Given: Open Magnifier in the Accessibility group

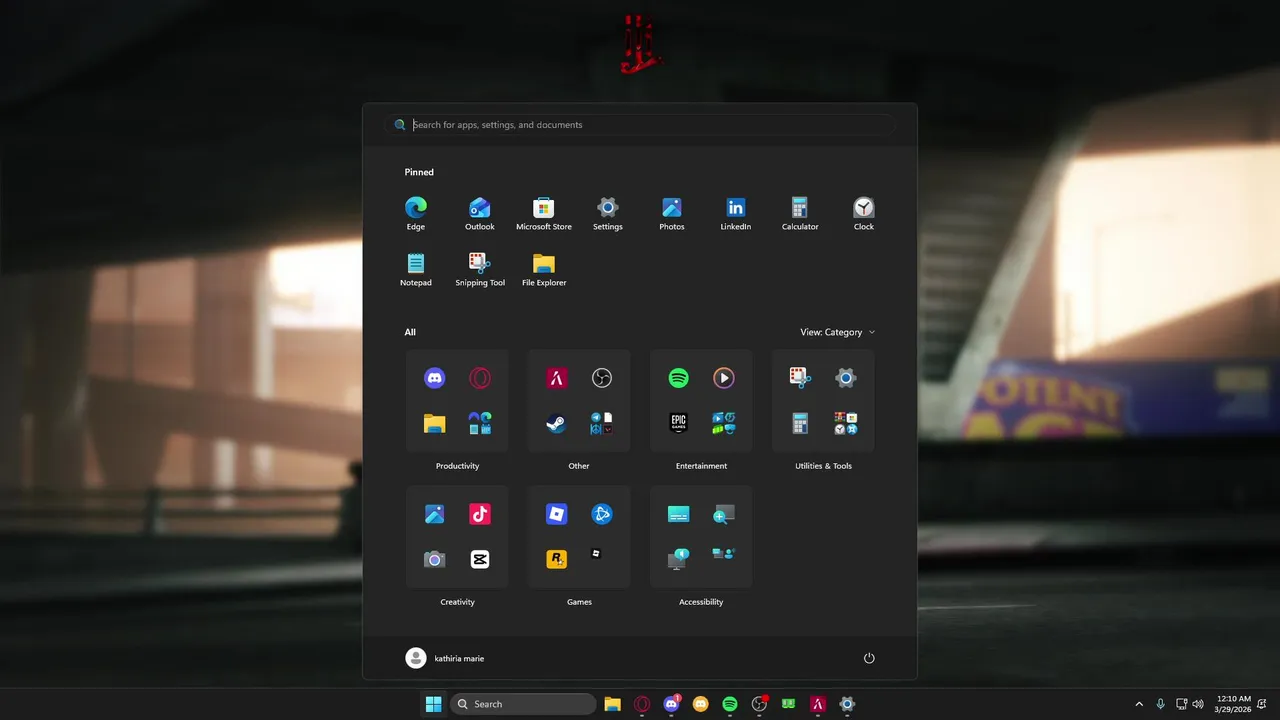Looking at the screenshot, I should coord(724,514).
